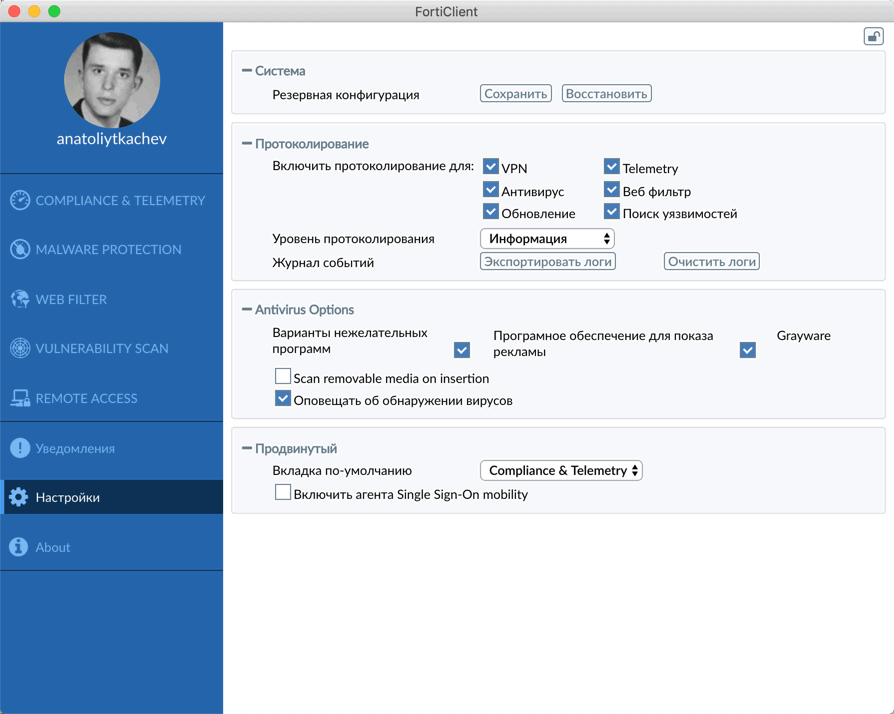Click the username anatoliytkachev

[112, 139]
